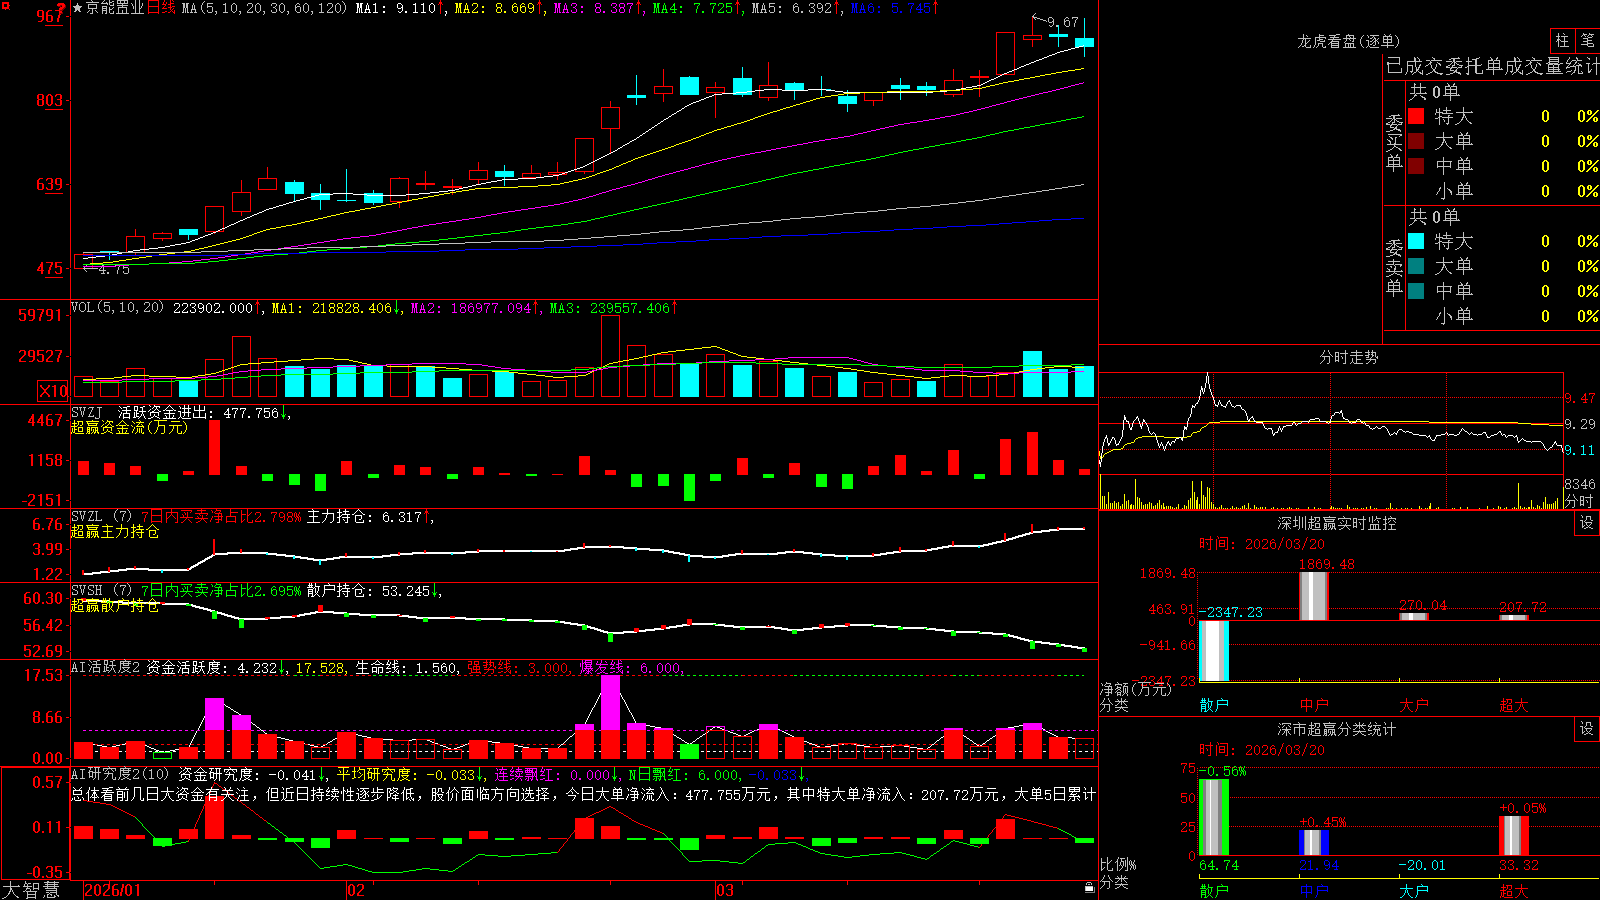Click the -2347.23 value above the 散户 bar
This screenshot has width=1600, height=900.
click(1231, 612)
